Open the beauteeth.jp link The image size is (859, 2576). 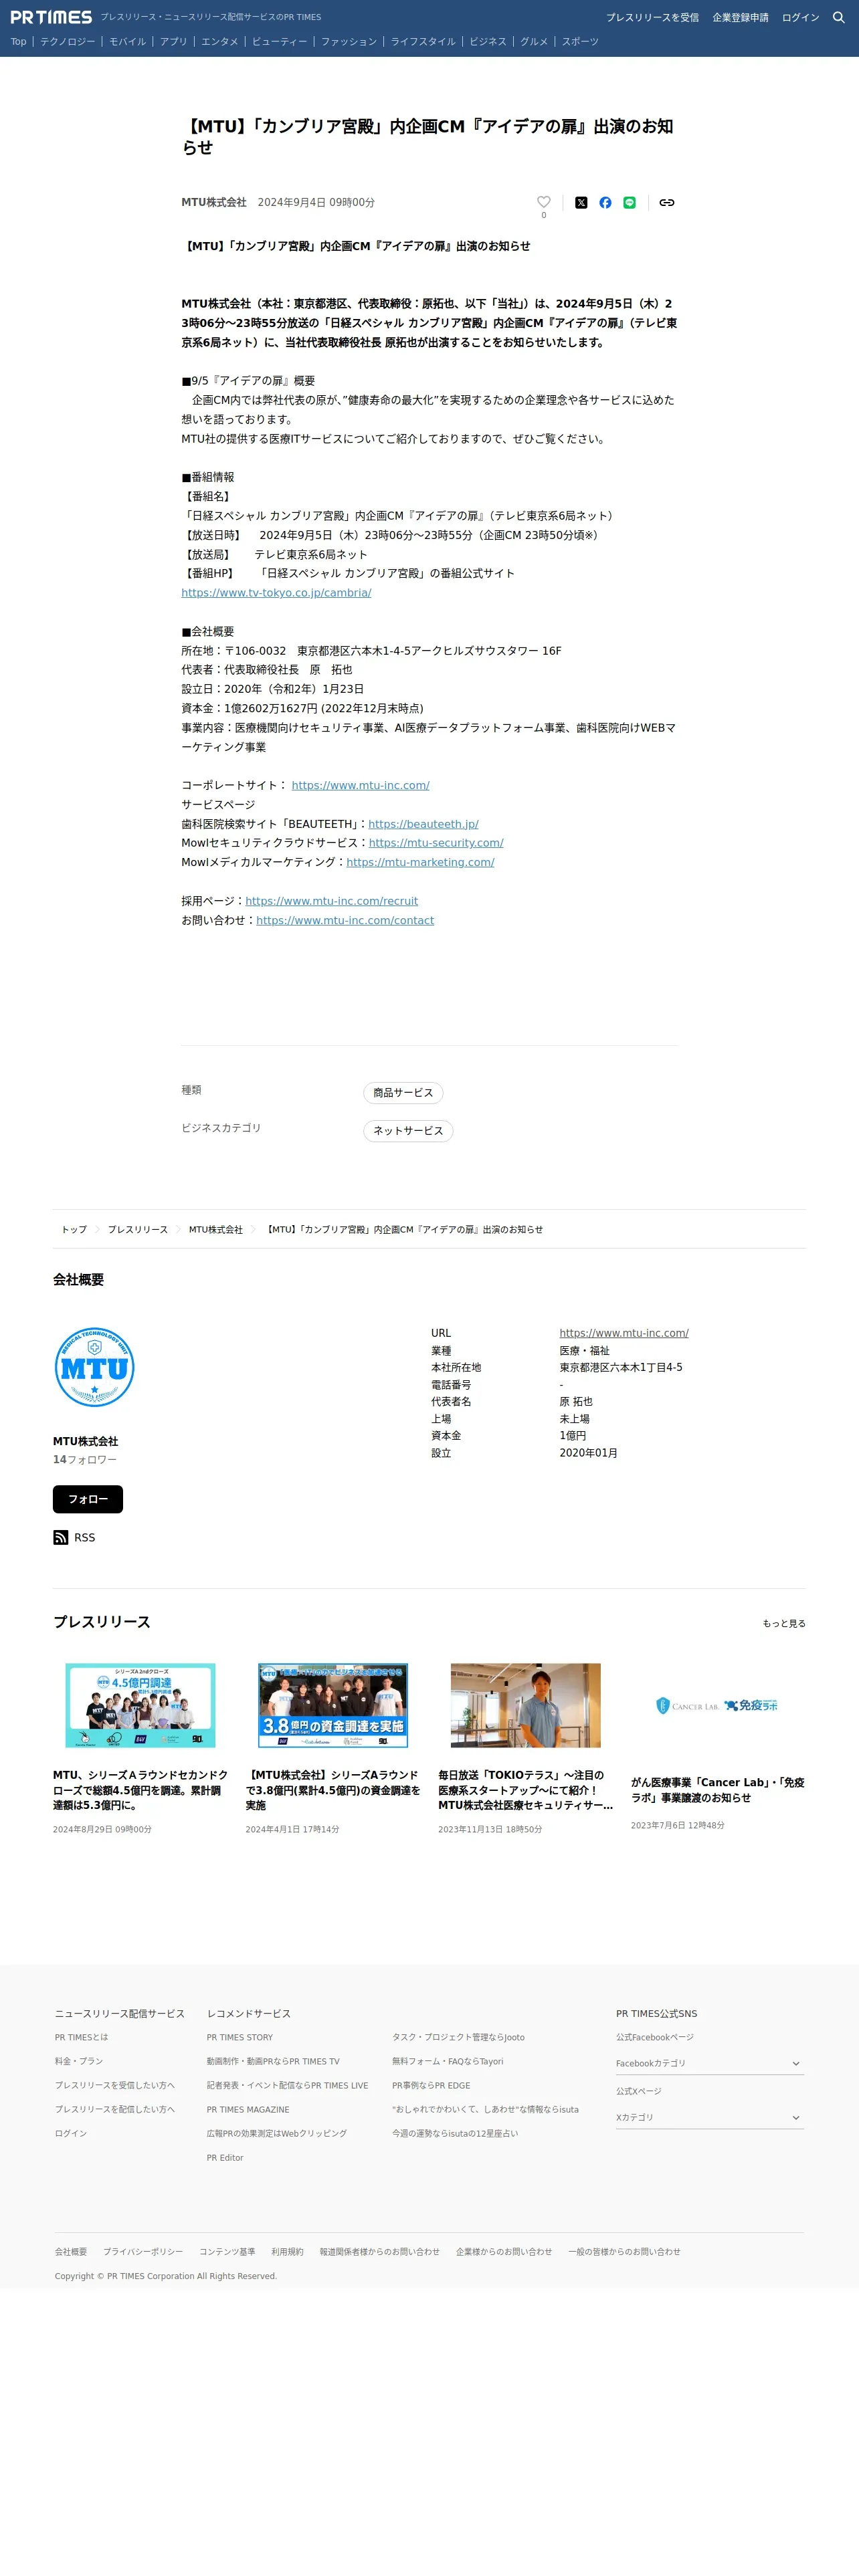pyautogui.click(x=423, y=824)
